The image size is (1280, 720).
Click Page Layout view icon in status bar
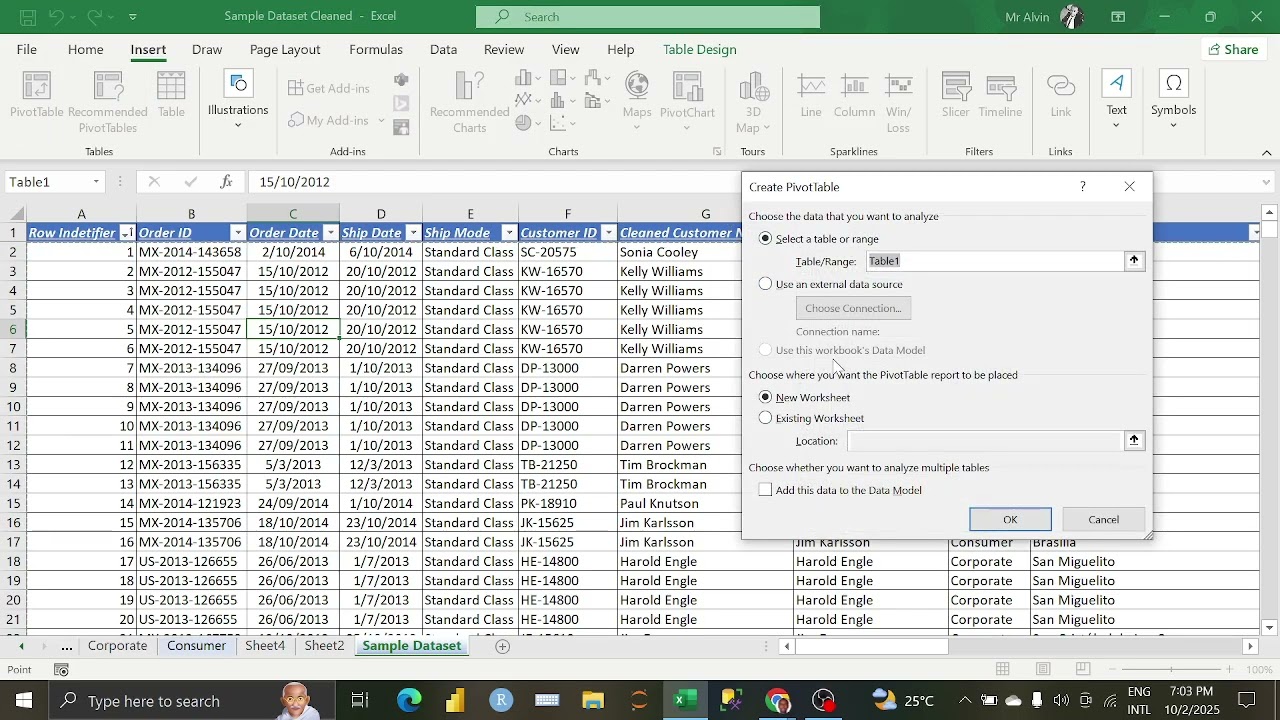click(1043, 669)
